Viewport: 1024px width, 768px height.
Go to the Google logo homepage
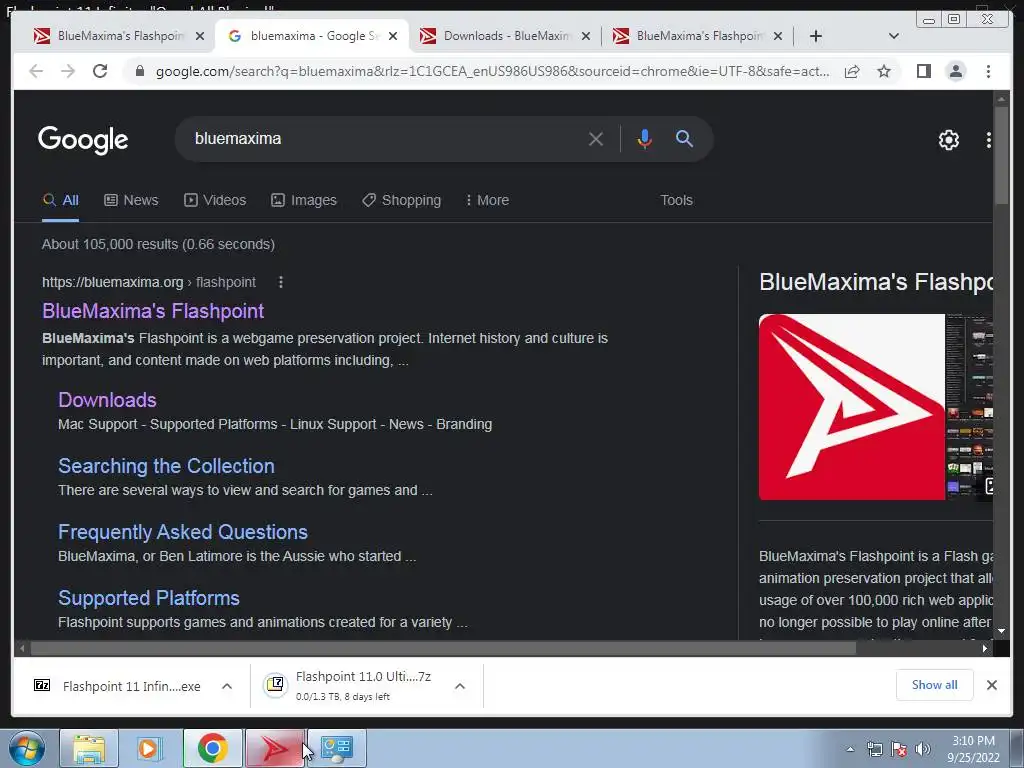[83, 140]
